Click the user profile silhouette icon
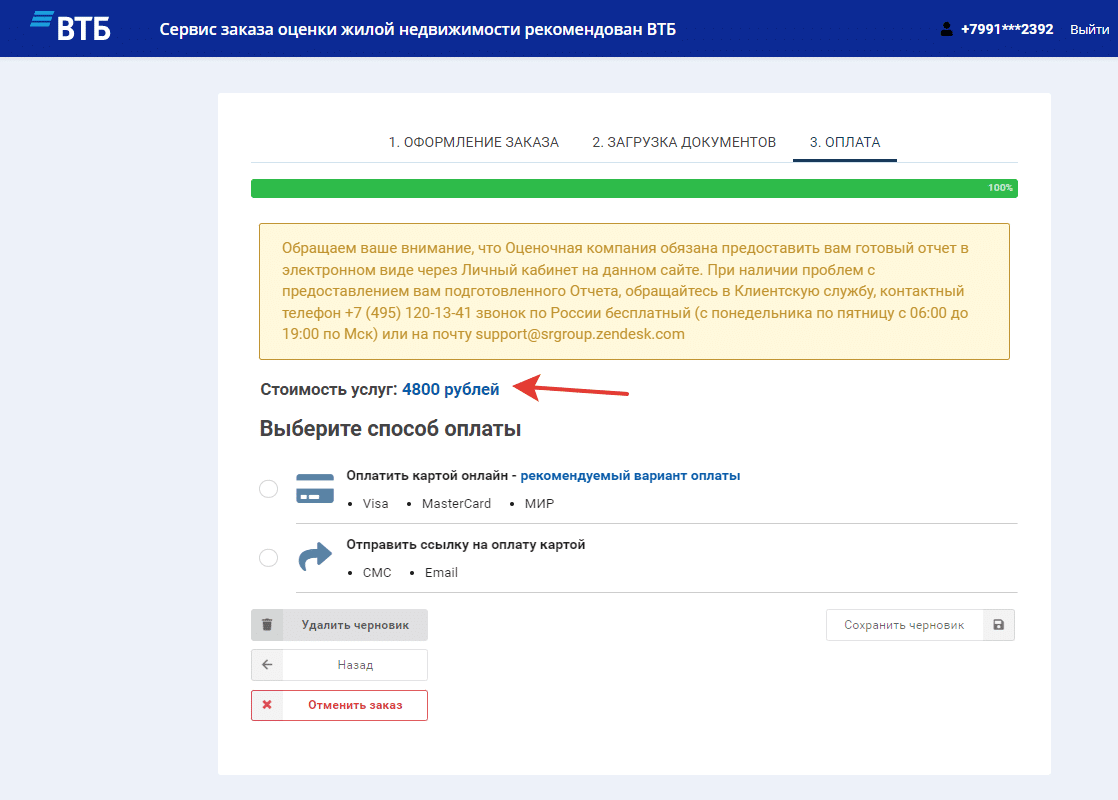 946,29
